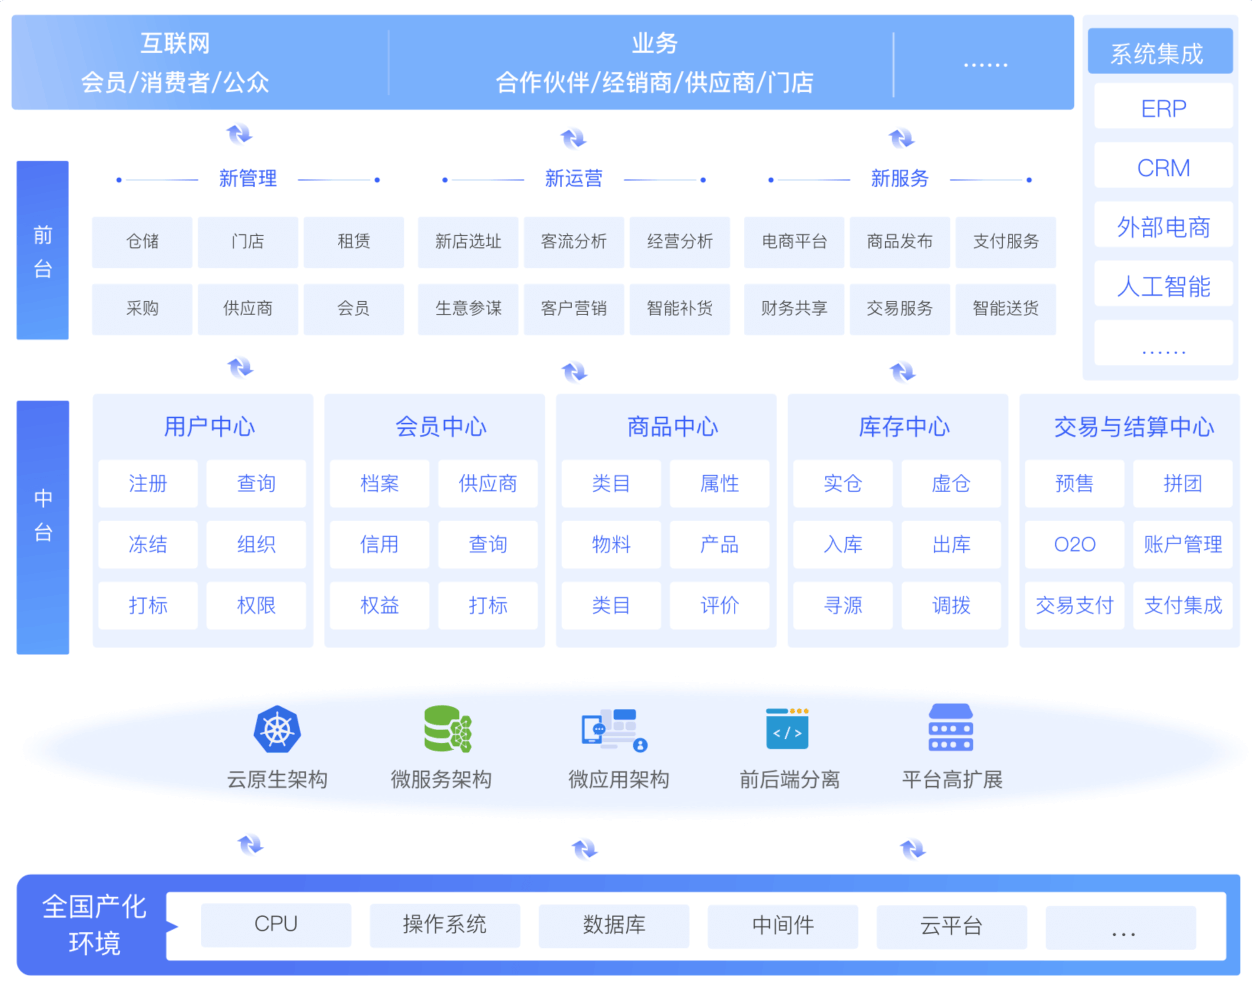Click the 前后端分离 code window icon
The image size is (1252, 988).
pyautogui.click(x=787, y=729)
